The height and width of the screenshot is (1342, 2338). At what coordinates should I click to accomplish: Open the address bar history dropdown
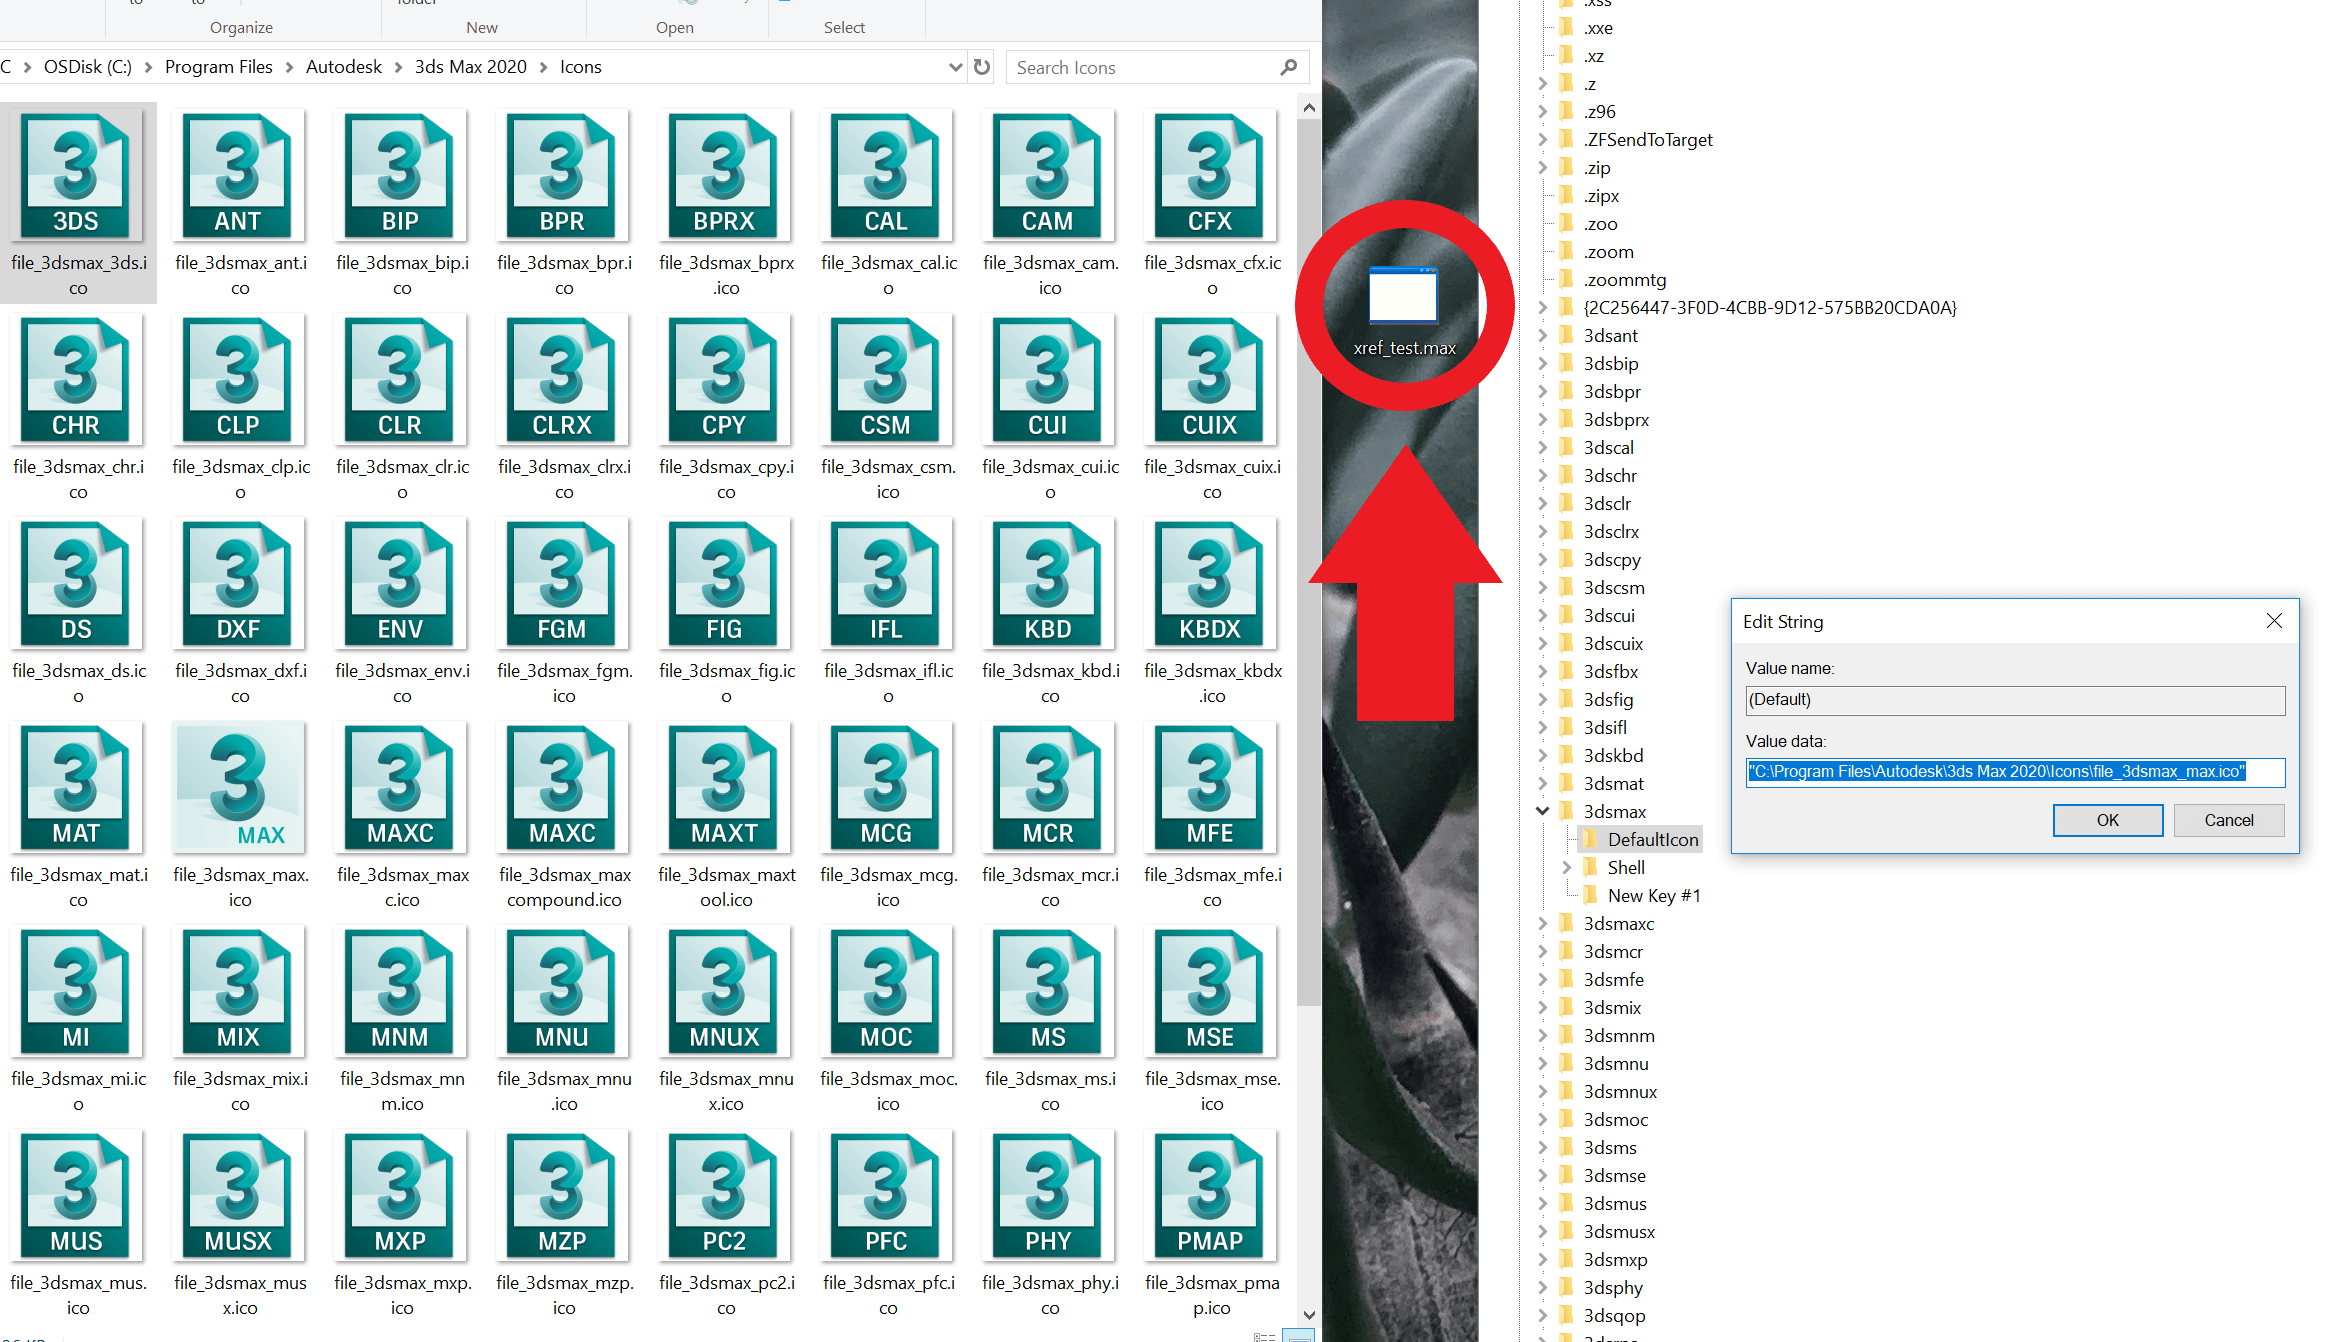955,67
